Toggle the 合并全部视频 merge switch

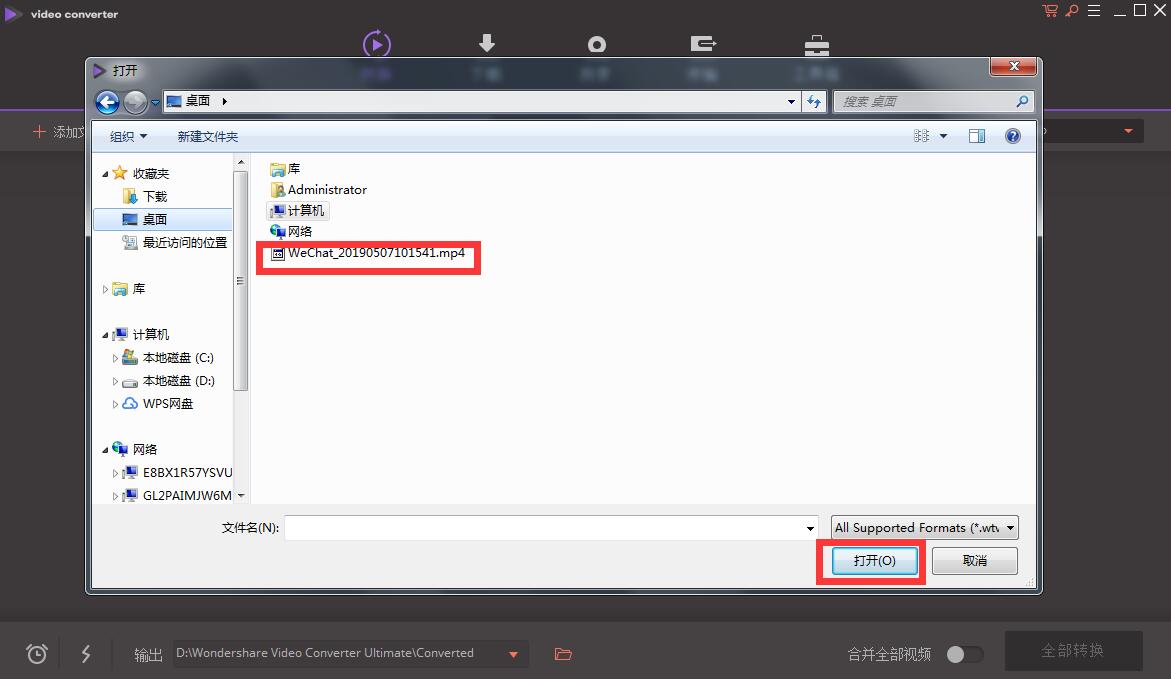(x=964, y=654)
